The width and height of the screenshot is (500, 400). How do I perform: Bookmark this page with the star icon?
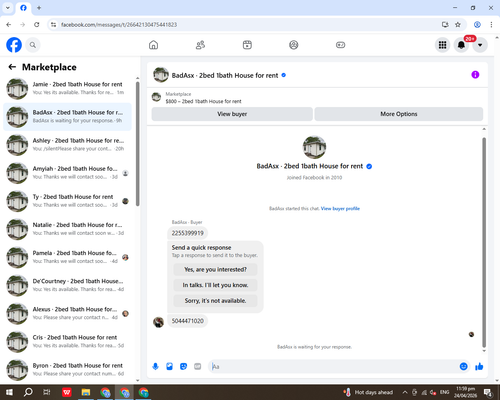pyautogui.click(x=458, y=24)
